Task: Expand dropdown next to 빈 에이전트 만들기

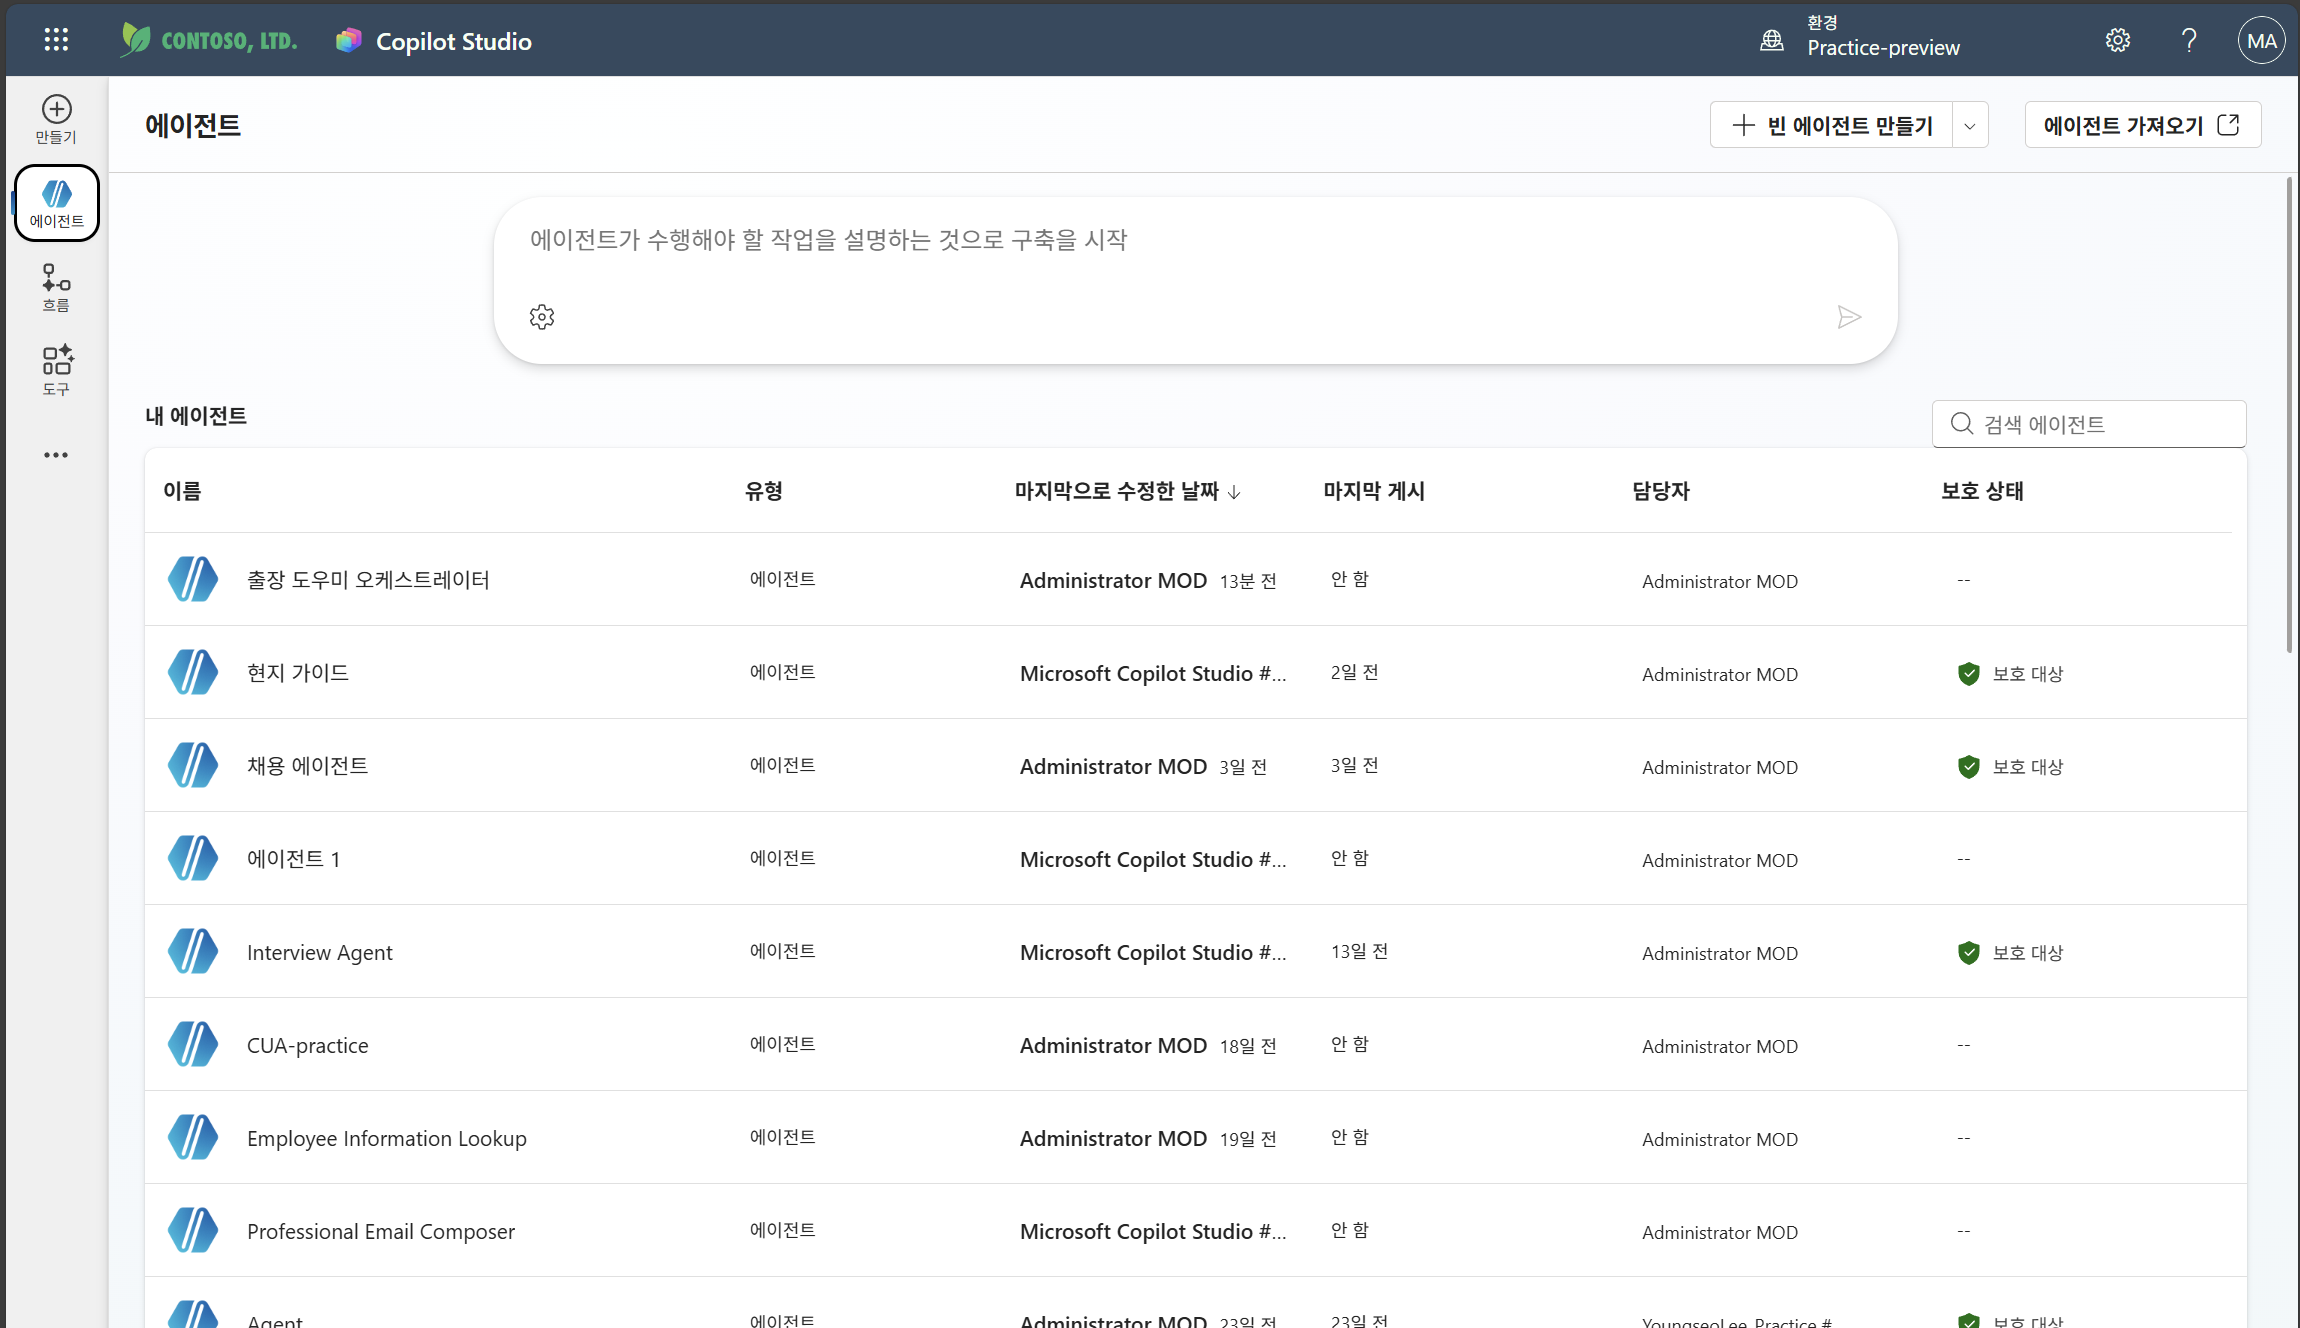Action: (x=1970, y=126)
